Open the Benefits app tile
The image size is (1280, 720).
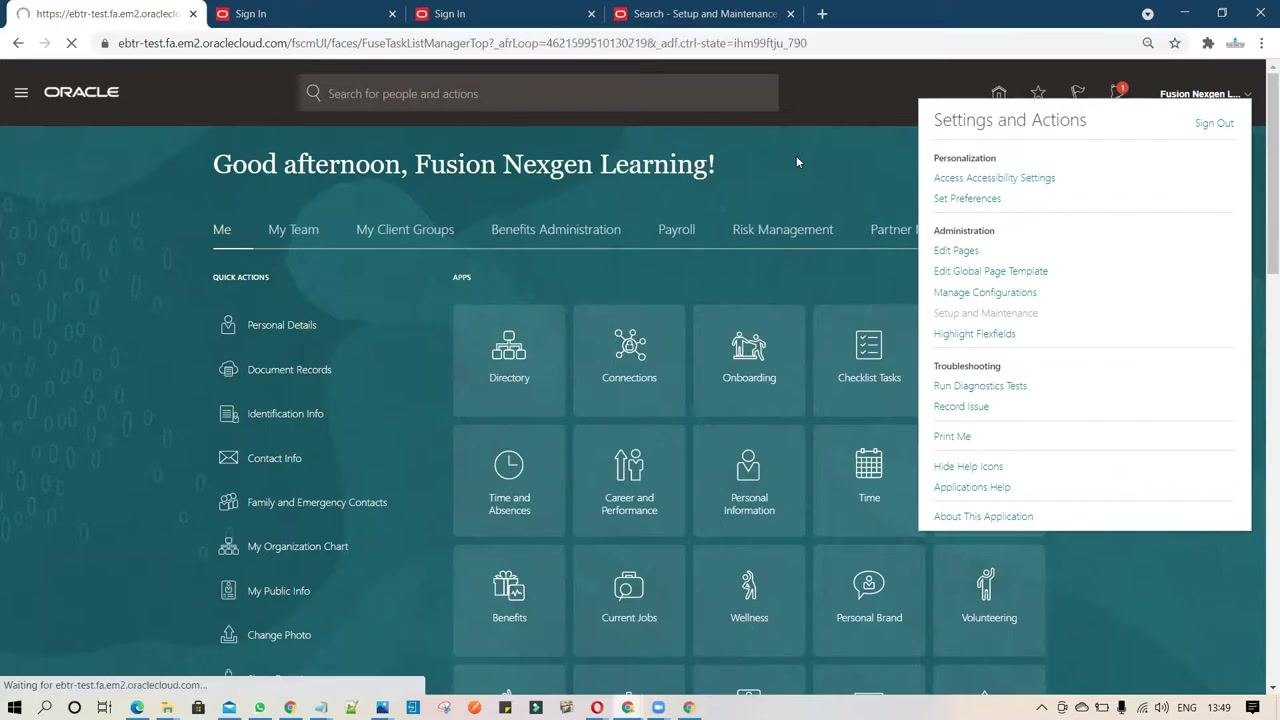point(509,600)
